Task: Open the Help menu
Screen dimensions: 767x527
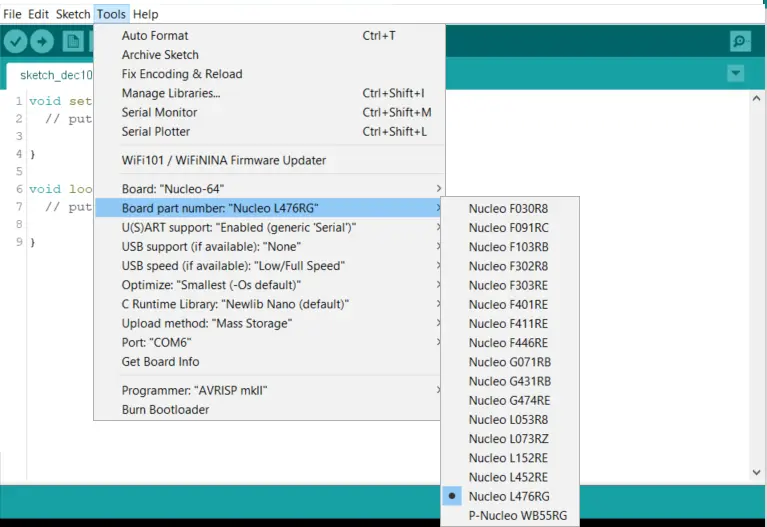Action: [x=145, y=14]
